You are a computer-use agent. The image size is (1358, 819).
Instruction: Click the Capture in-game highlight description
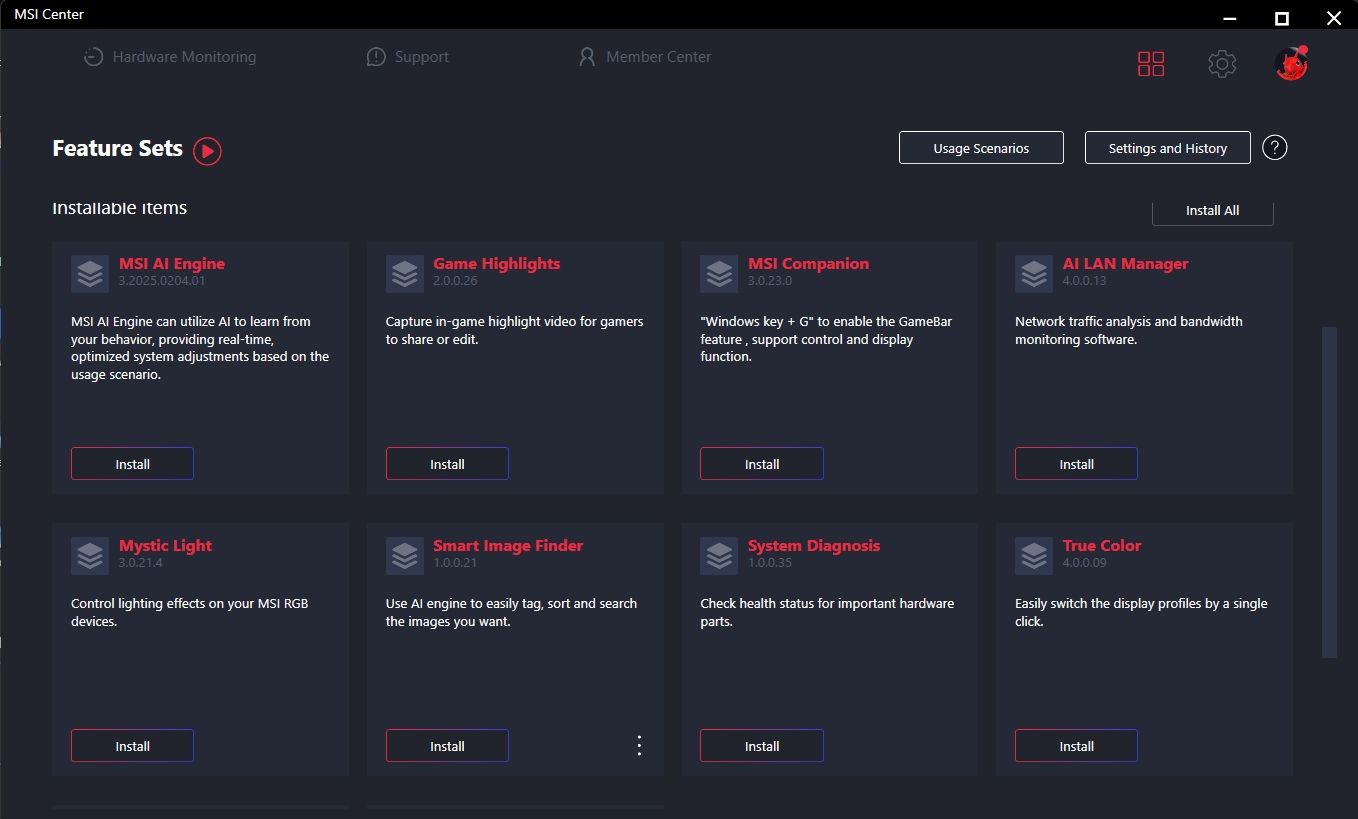click(x=515, y=330)
